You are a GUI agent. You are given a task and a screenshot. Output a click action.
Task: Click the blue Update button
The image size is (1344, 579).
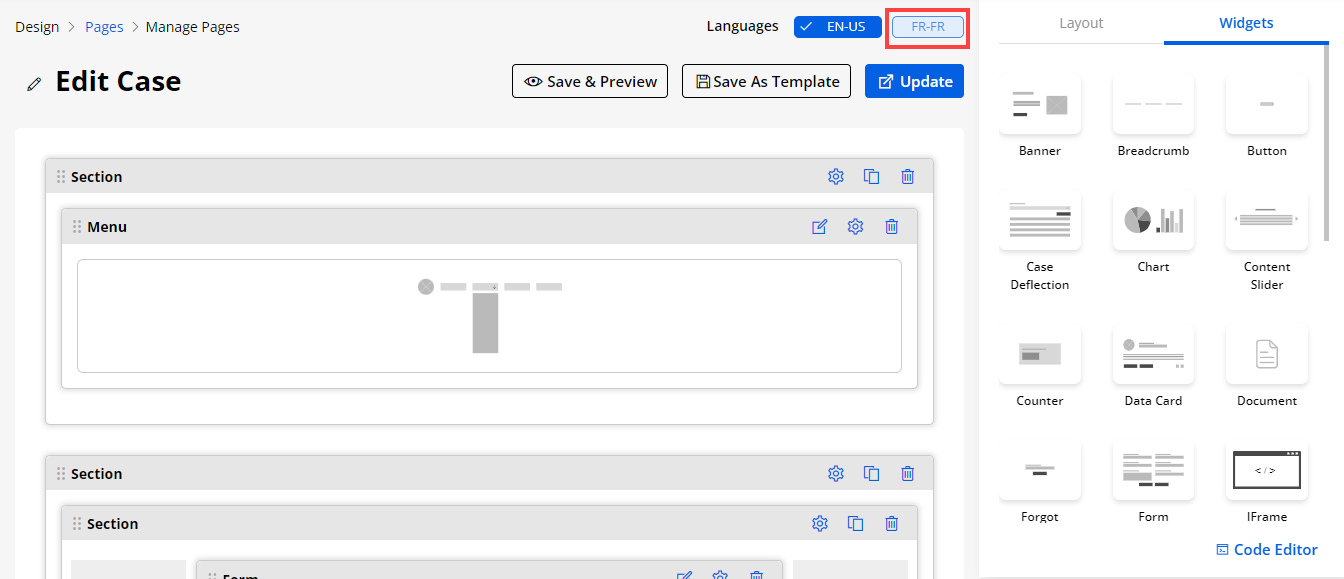click(x=914, y=82)
